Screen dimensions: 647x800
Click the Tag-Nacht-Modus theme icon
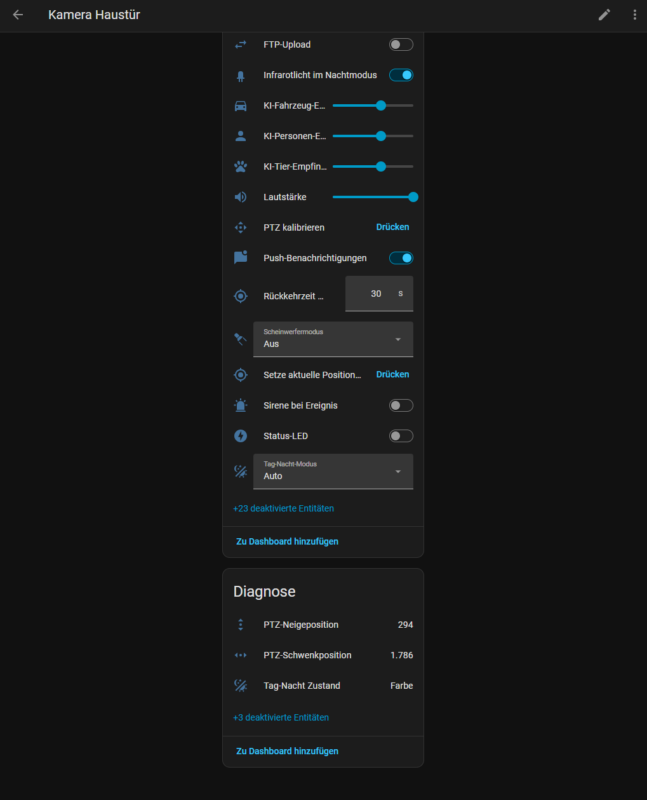pyautogui.click(x=240, y=471)
